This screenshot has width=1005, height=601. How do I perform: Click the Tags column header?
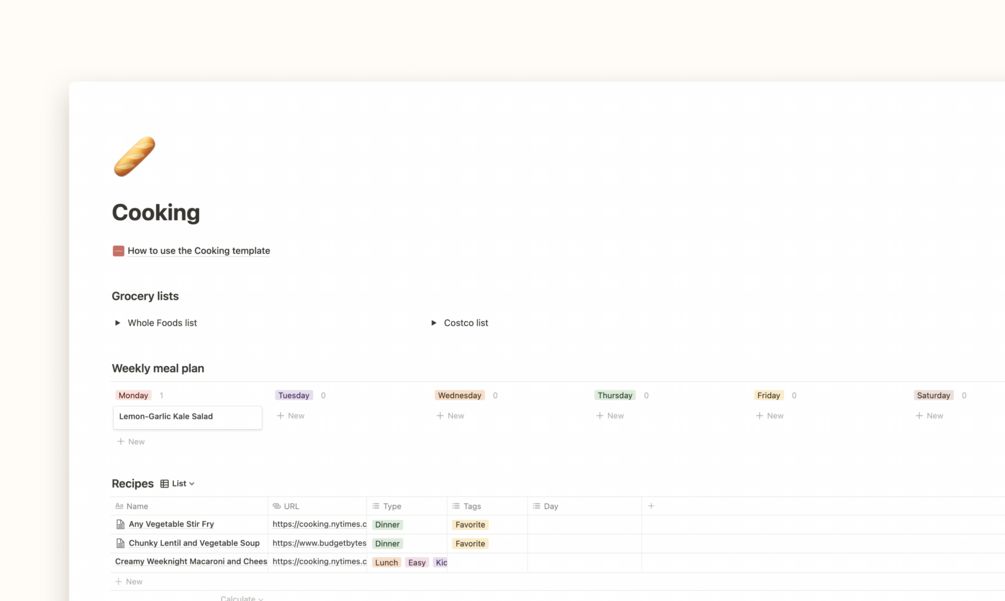pyautogui.click(x=487, y=506)
